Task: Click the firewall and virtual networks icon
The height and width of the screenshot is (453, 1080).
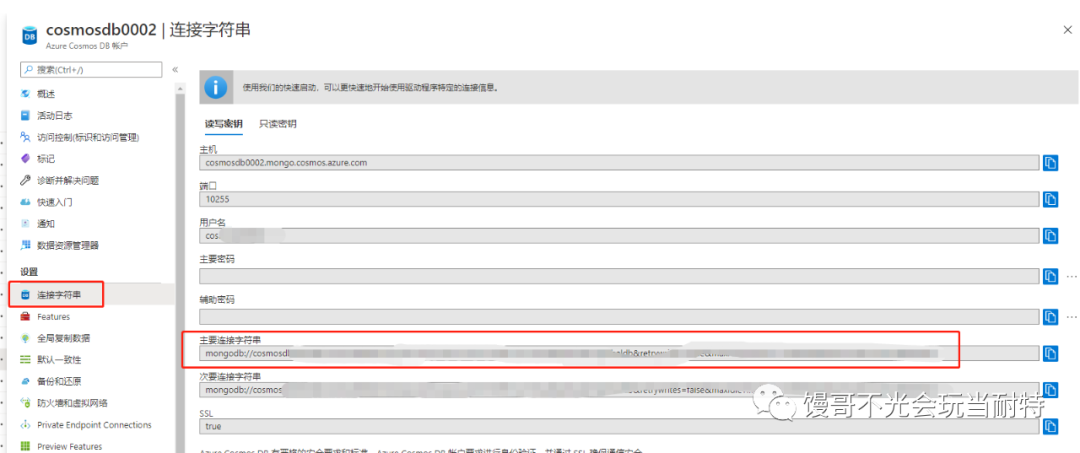Action: pyautogui.click(x=26, y=403)
